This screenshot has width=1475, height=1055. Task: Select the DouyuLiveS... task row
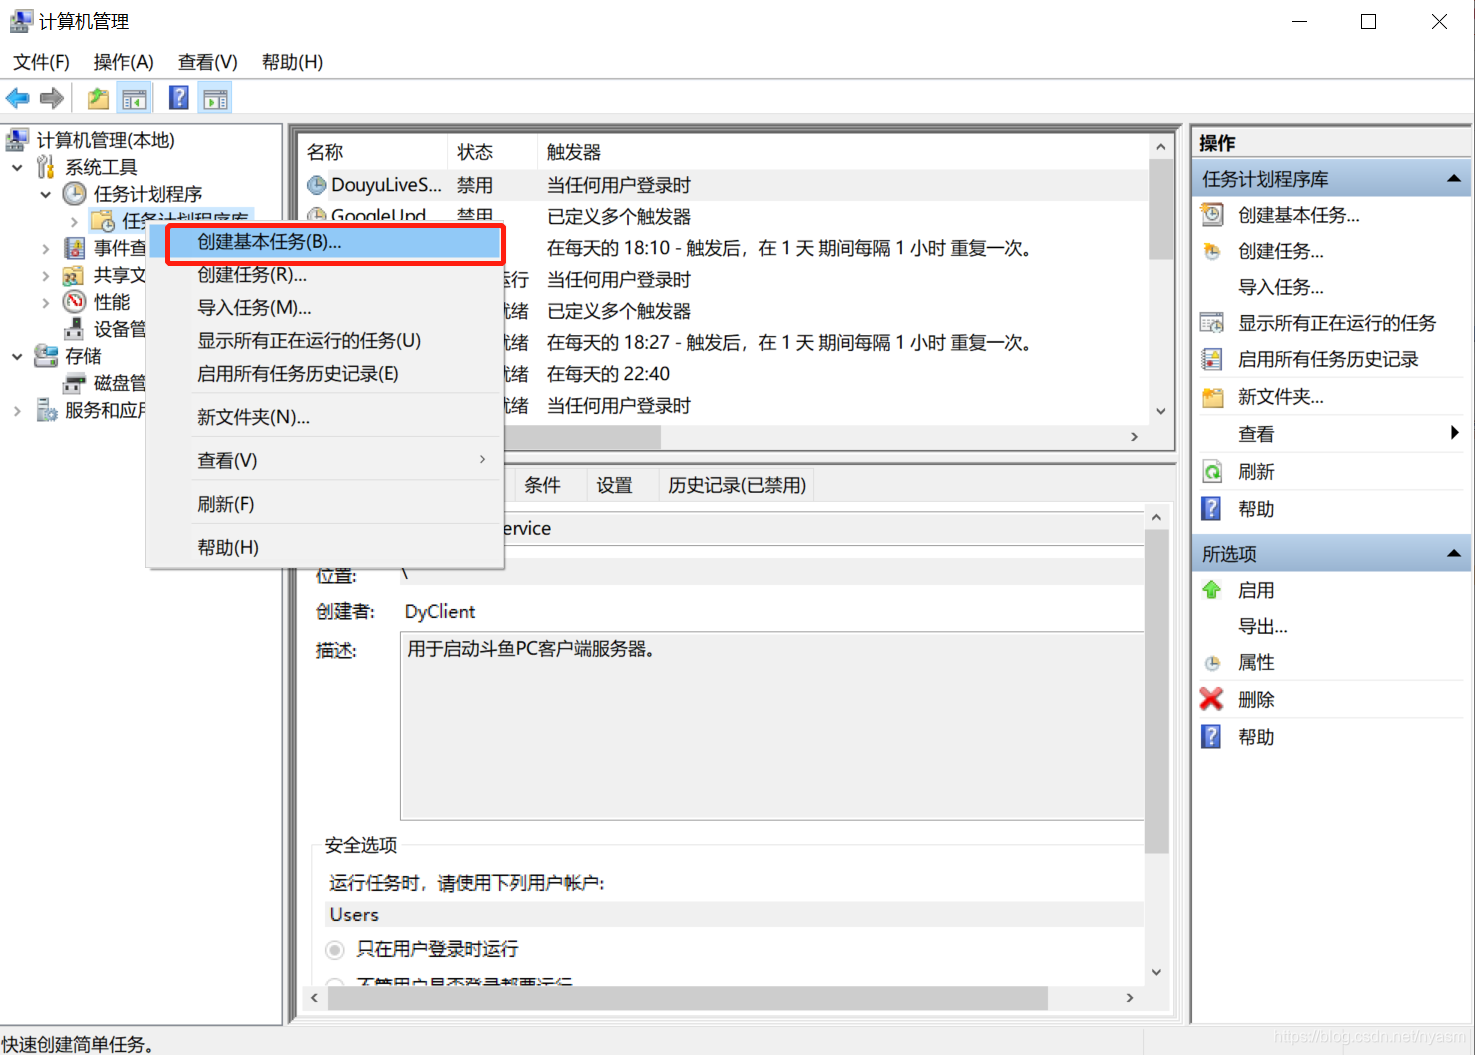click(726, 185)
